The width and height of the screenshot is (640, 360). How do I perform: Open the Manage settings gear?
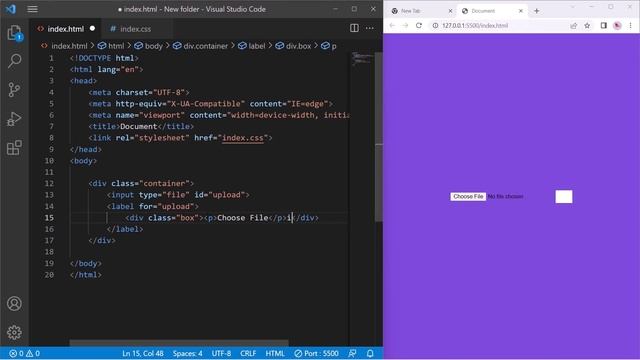pyautogui.click(x=14, y=332)
